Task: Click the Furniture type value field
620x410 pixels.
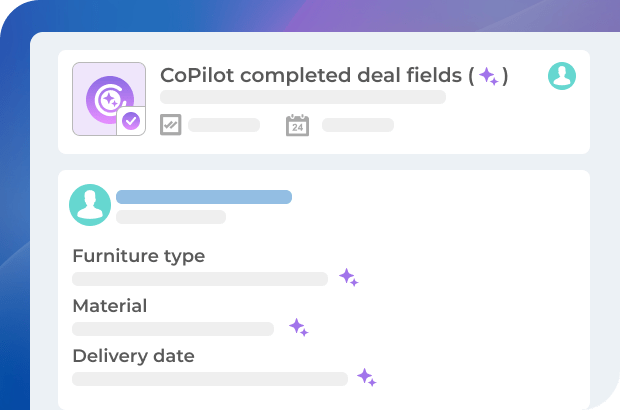Action: pyautogui.click(x=200, y=279)
